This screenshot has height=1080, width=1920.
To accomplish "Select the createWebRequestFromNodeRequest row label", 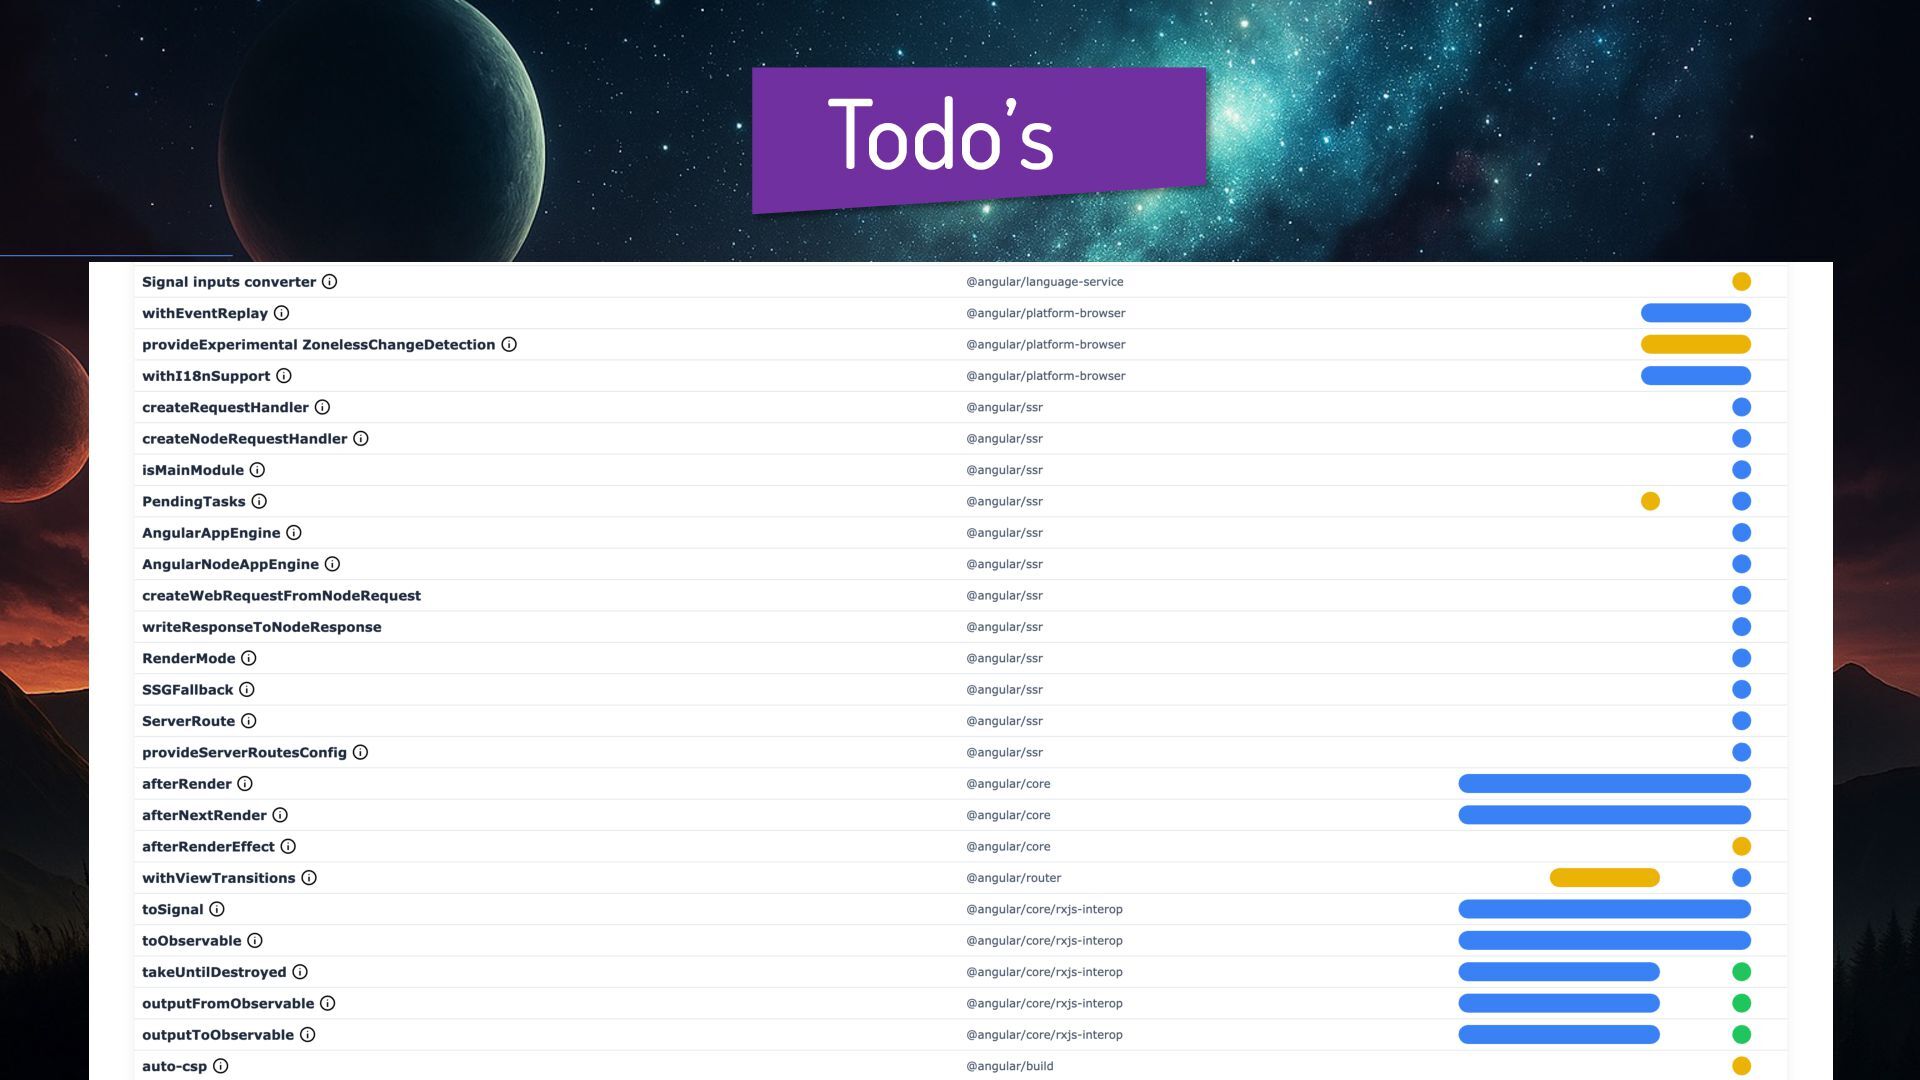I will point(281,596).
